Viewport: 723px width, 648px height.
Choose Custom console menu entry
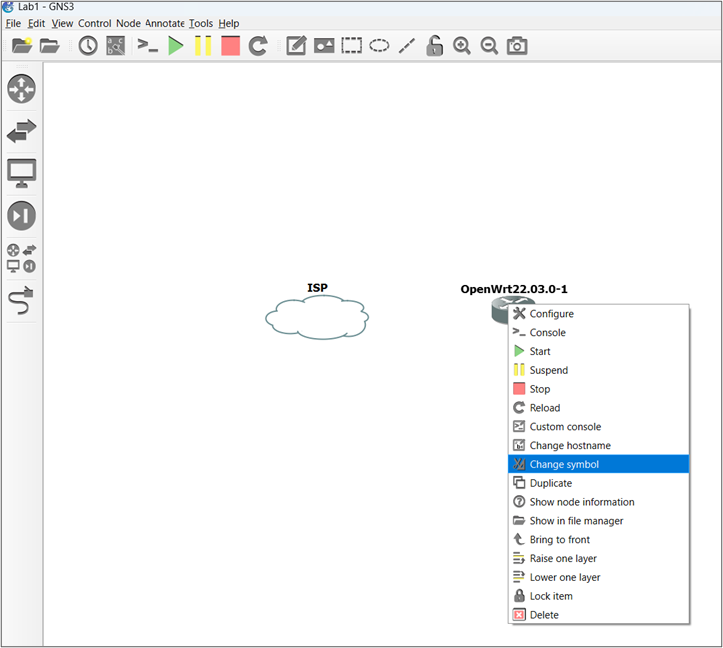click(x=599, y=427)
